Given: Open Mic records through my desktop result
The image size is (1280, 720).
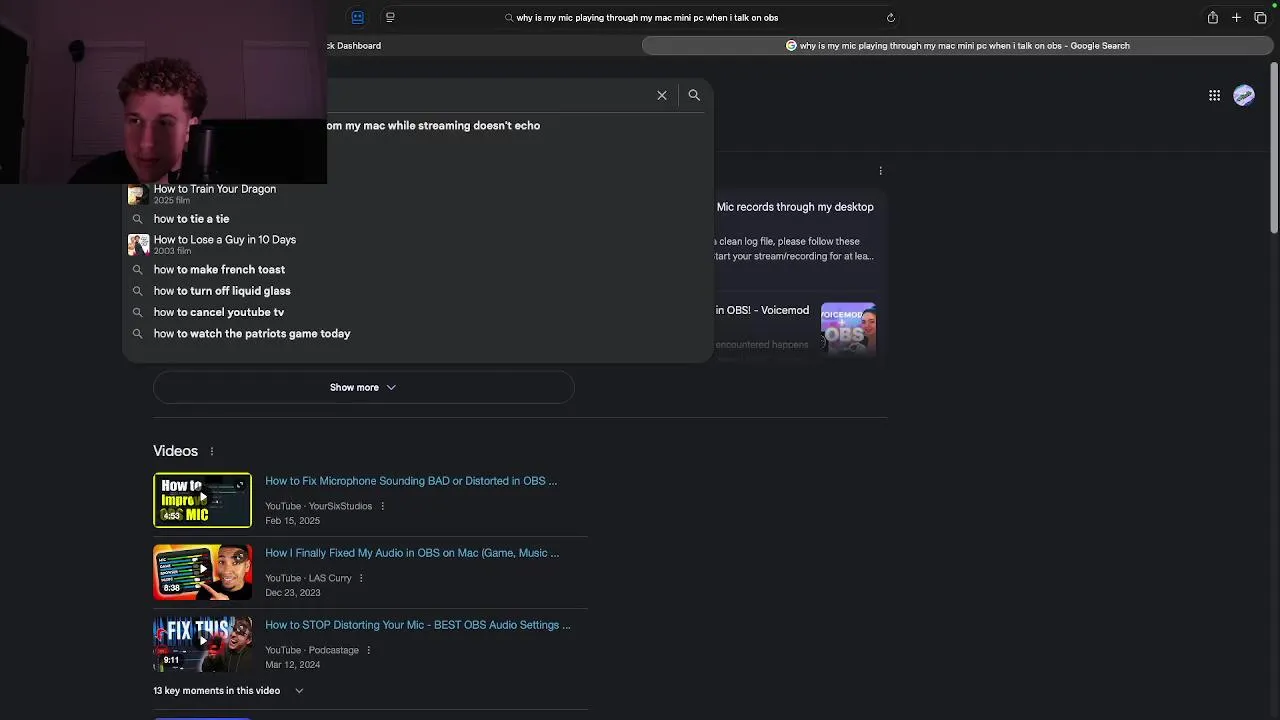Looking at the screenshot, I should 795,207.
